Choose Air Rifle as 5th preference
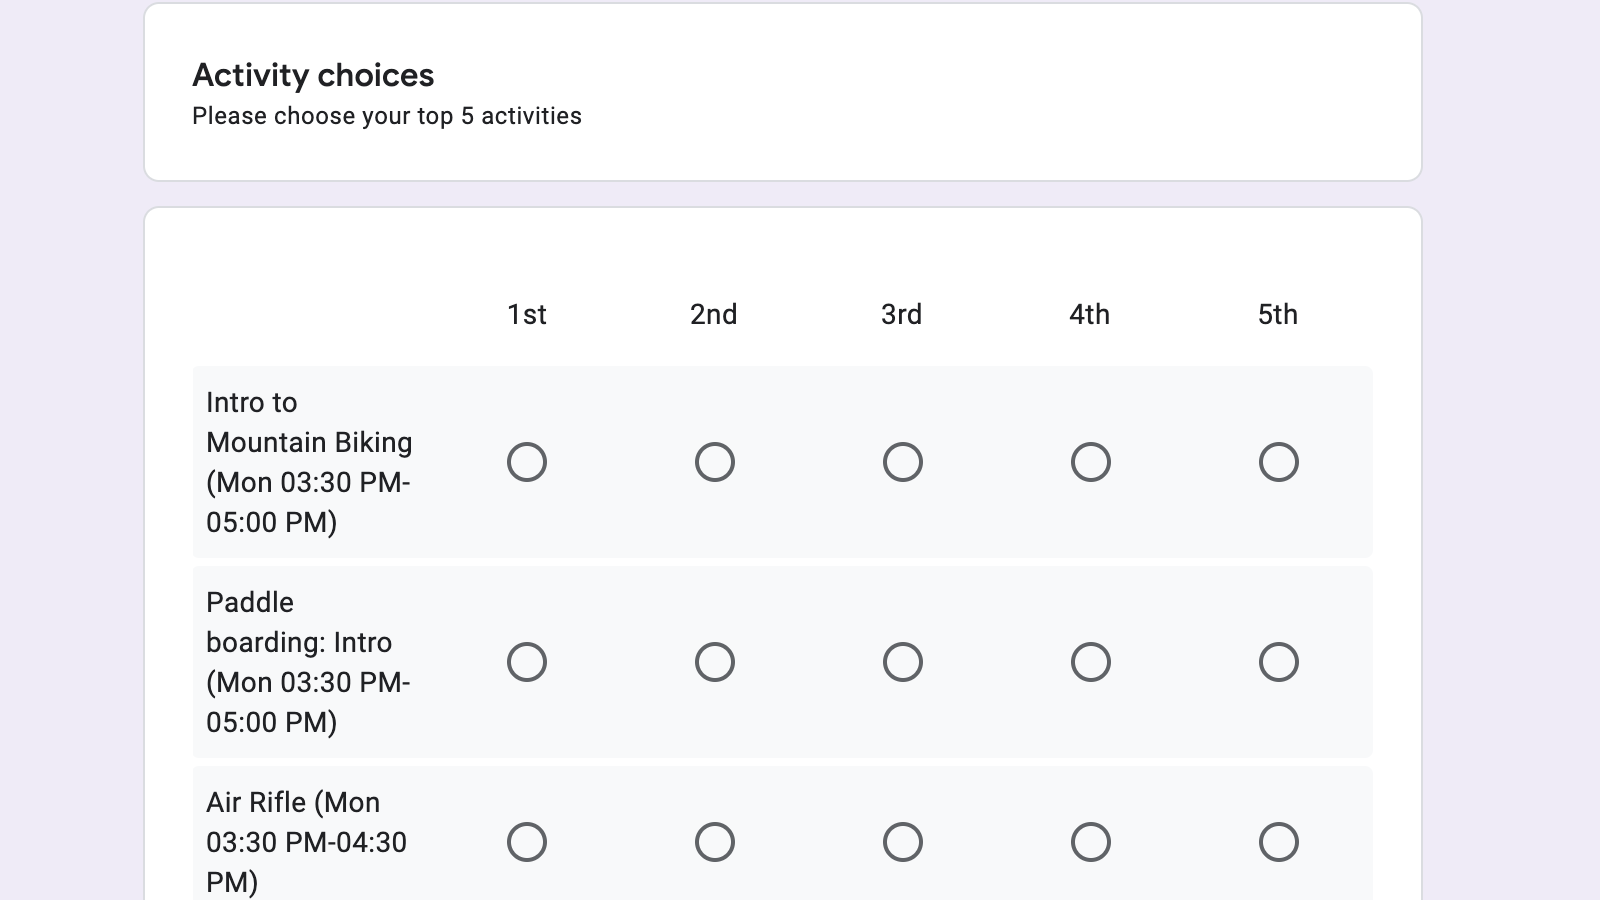 (x=1278, y=842)
